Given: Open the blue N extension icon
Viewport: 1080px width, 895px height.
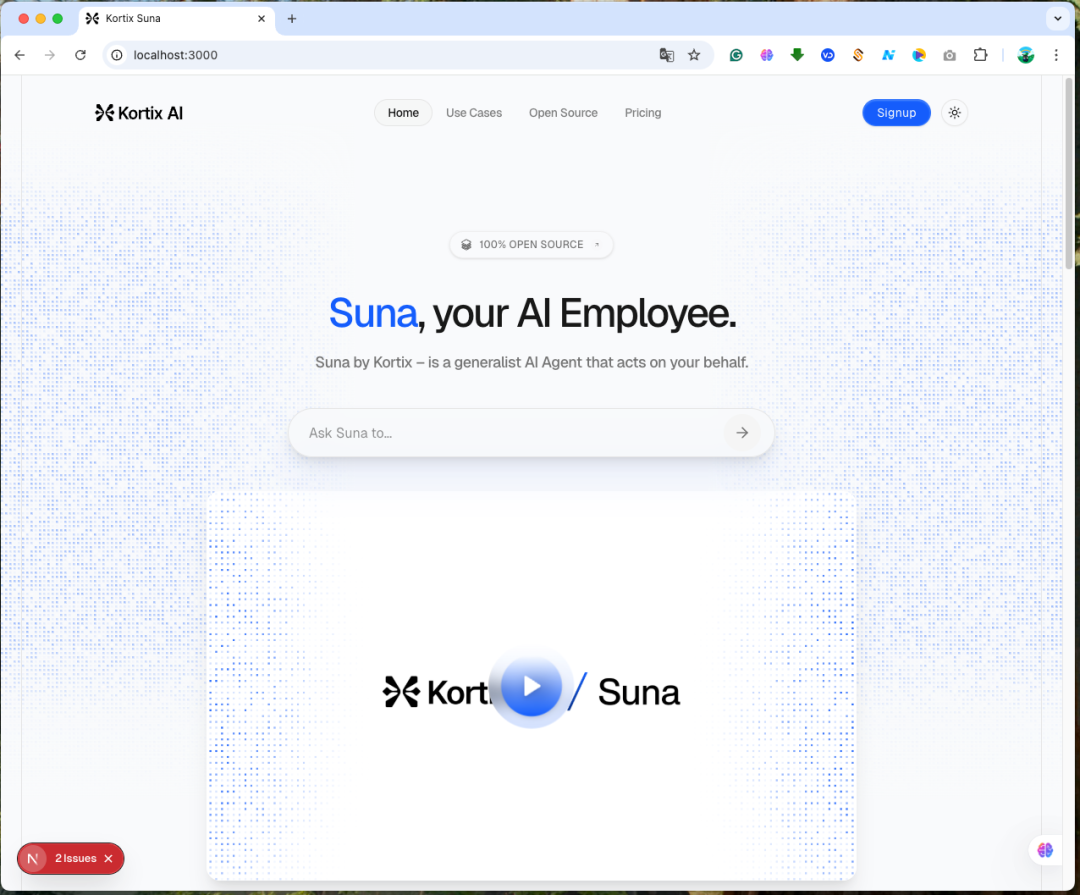Looking at the screenshot, I should point(888,55).
